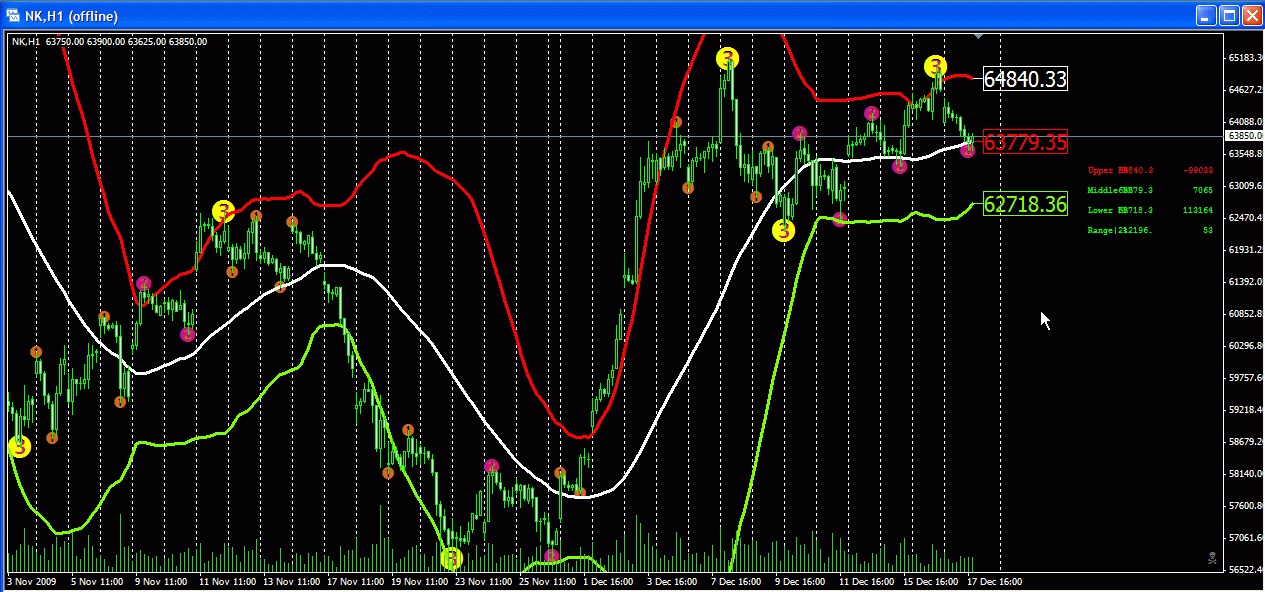Select the yellow 3 marker below 9 Dec candles

pos(783,230)
